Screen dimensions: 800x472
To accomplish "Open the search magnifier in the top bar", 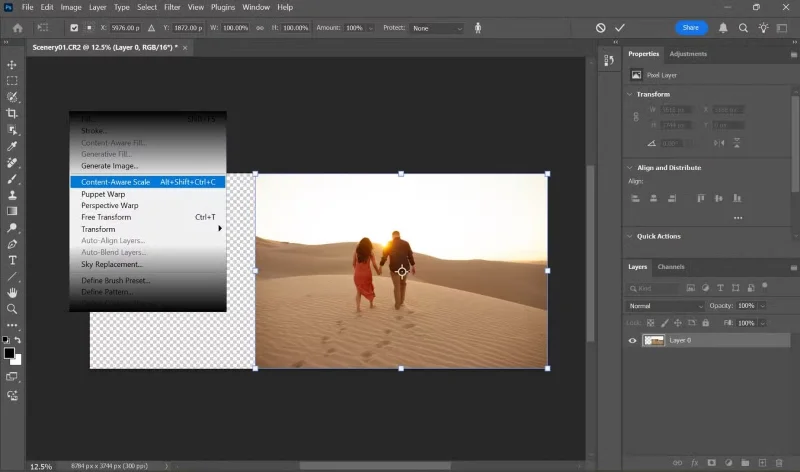I will point(743,28).
